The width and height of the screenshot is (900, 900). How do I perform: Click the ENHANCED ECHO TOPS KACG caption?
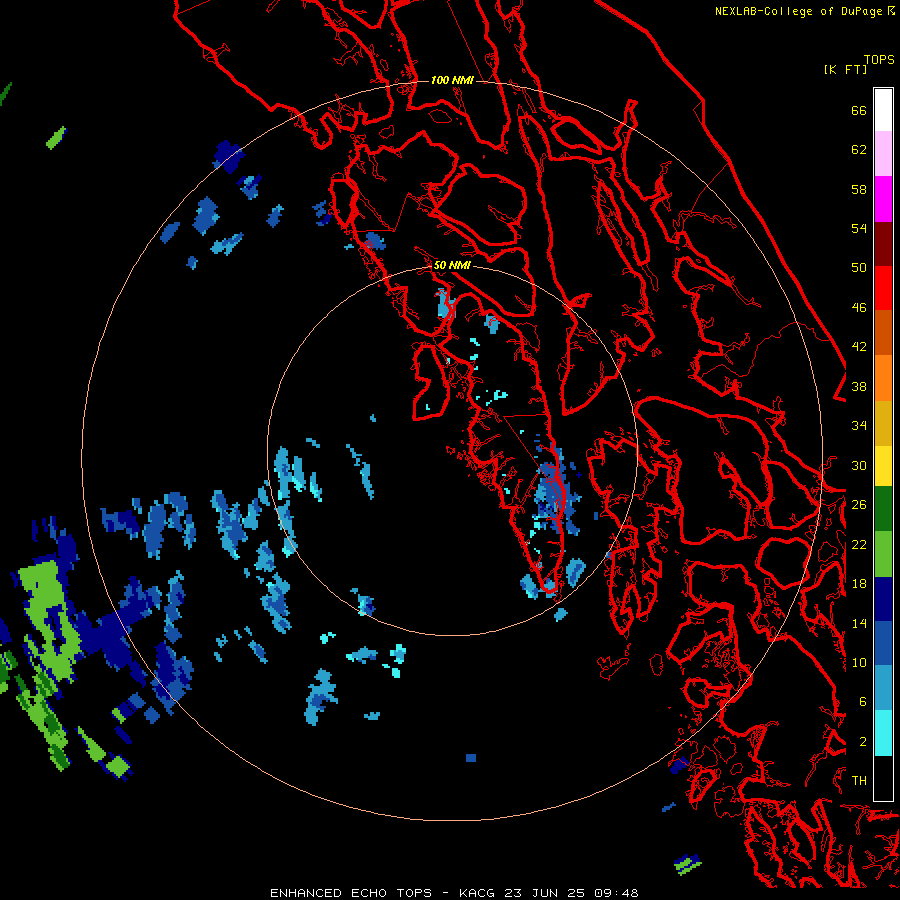coord(454,893)
